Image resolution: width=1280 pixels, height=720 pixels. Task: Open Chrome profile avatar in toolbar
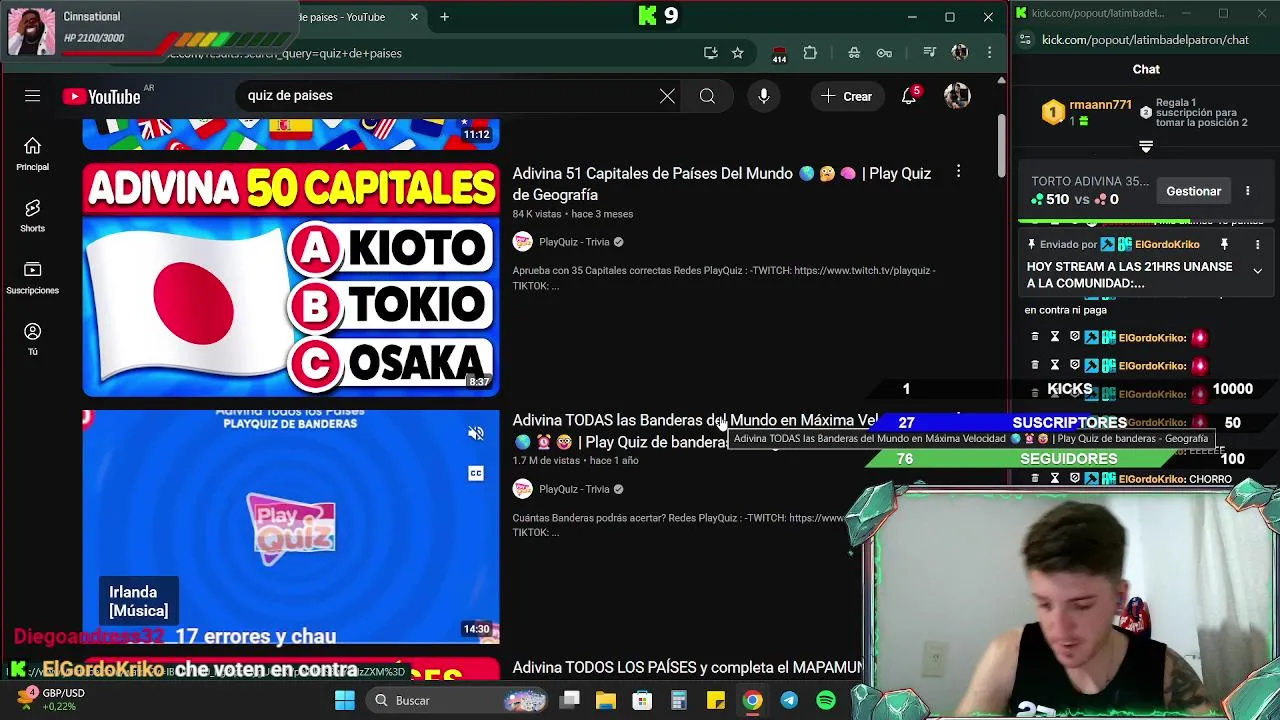960,53
